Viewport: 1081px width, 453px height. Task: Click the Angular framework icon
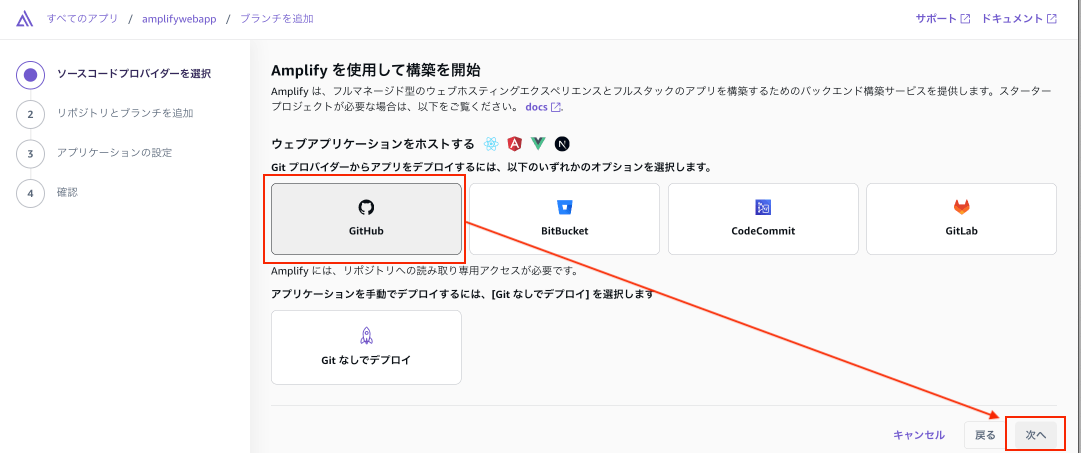pyautogui.click(x=514, y=144)
